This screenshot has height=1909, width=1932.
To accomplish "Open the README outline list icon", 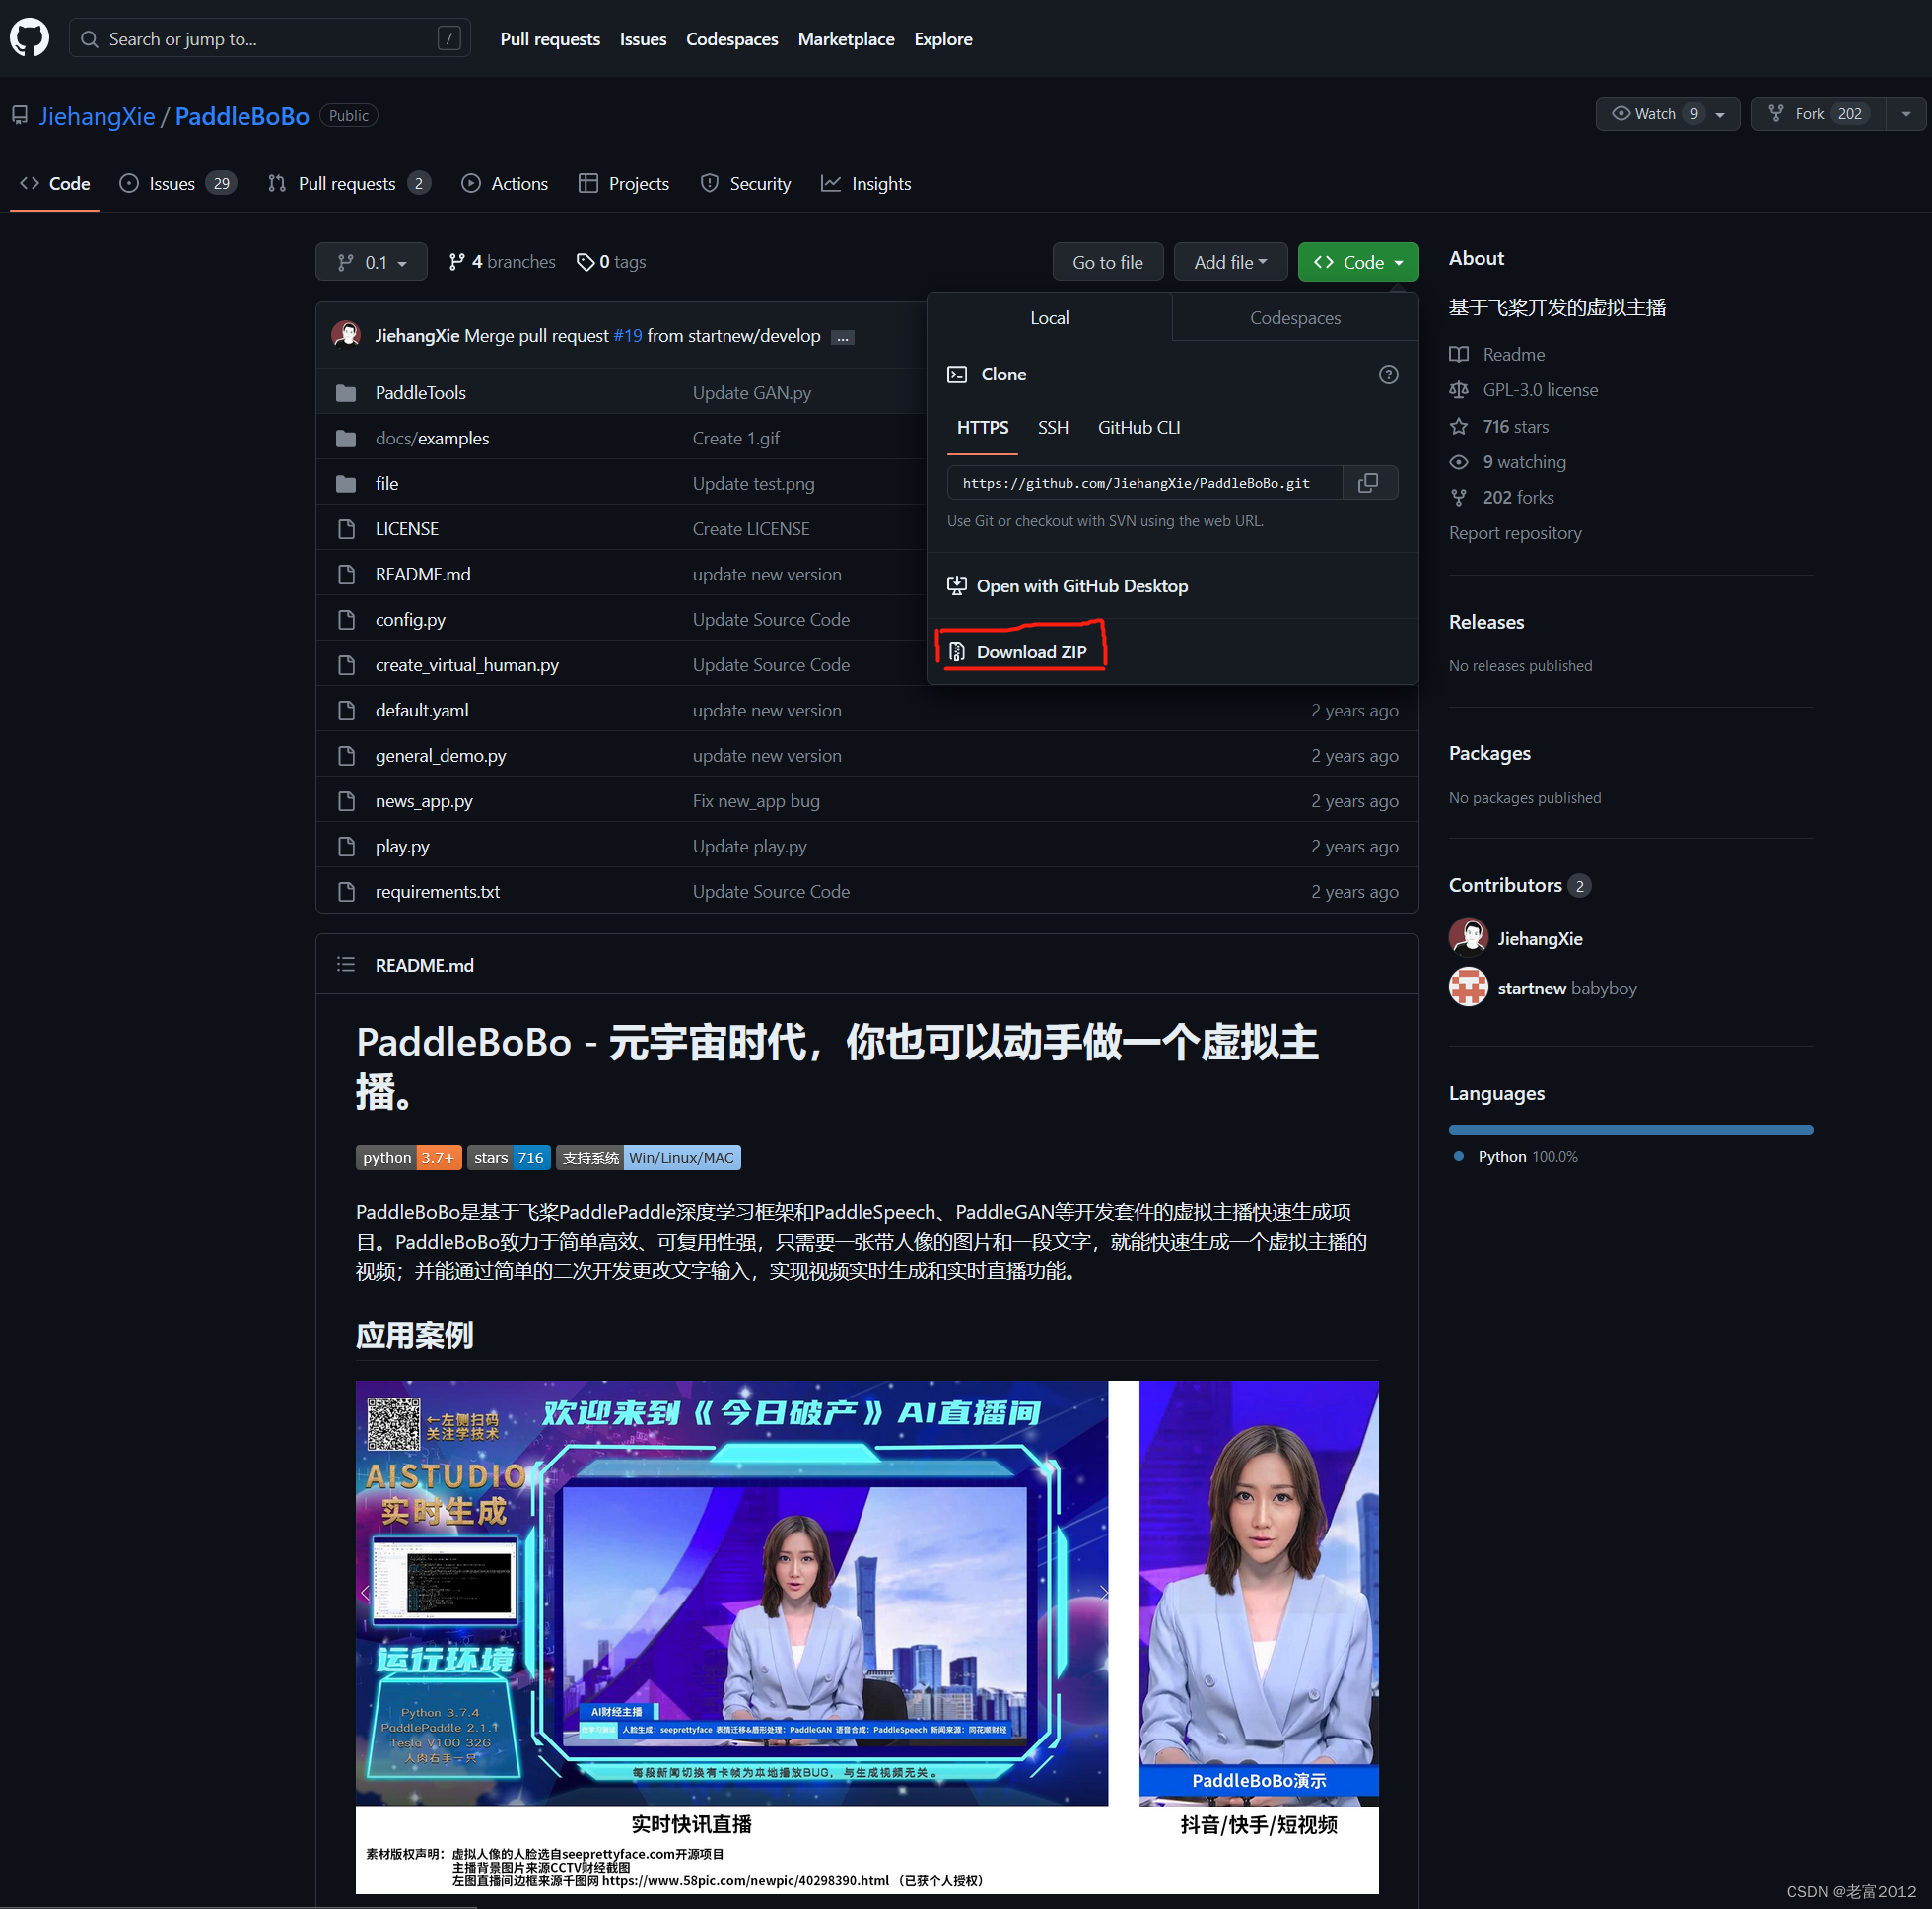I will [x=346, y=964].
